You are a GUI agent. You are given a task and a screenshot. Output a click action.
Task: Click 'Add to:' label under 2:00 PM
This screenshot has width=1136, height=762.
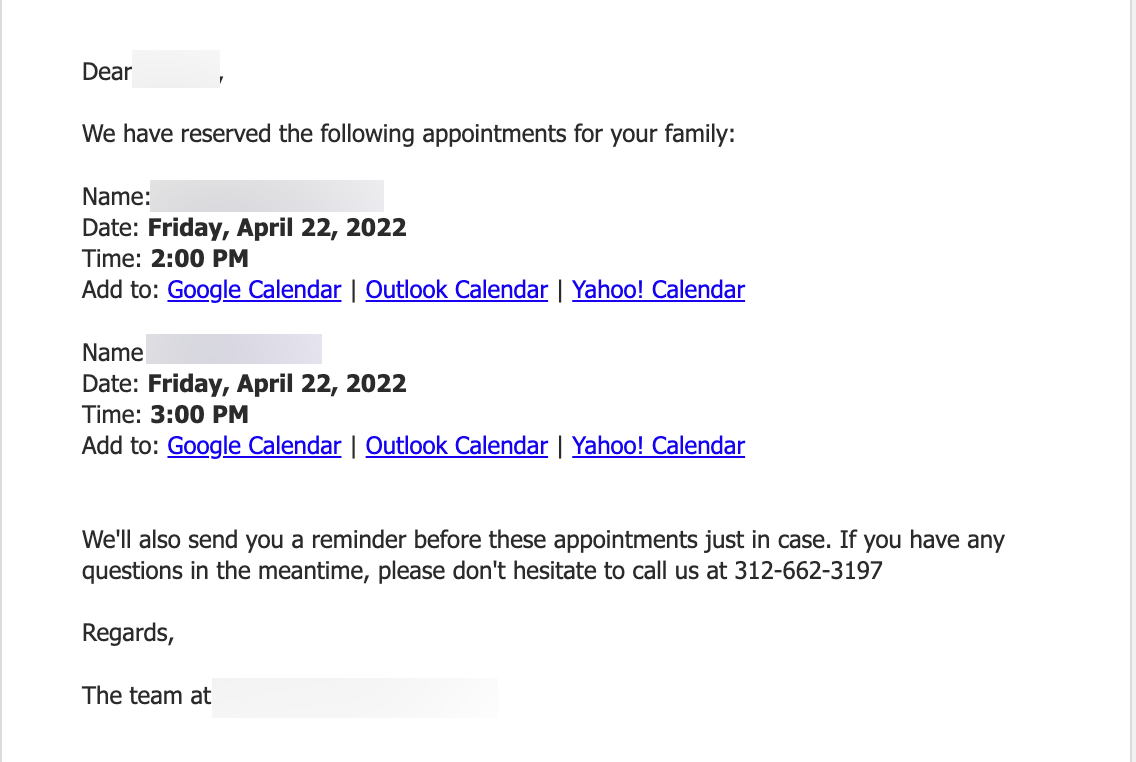point(120,290)
